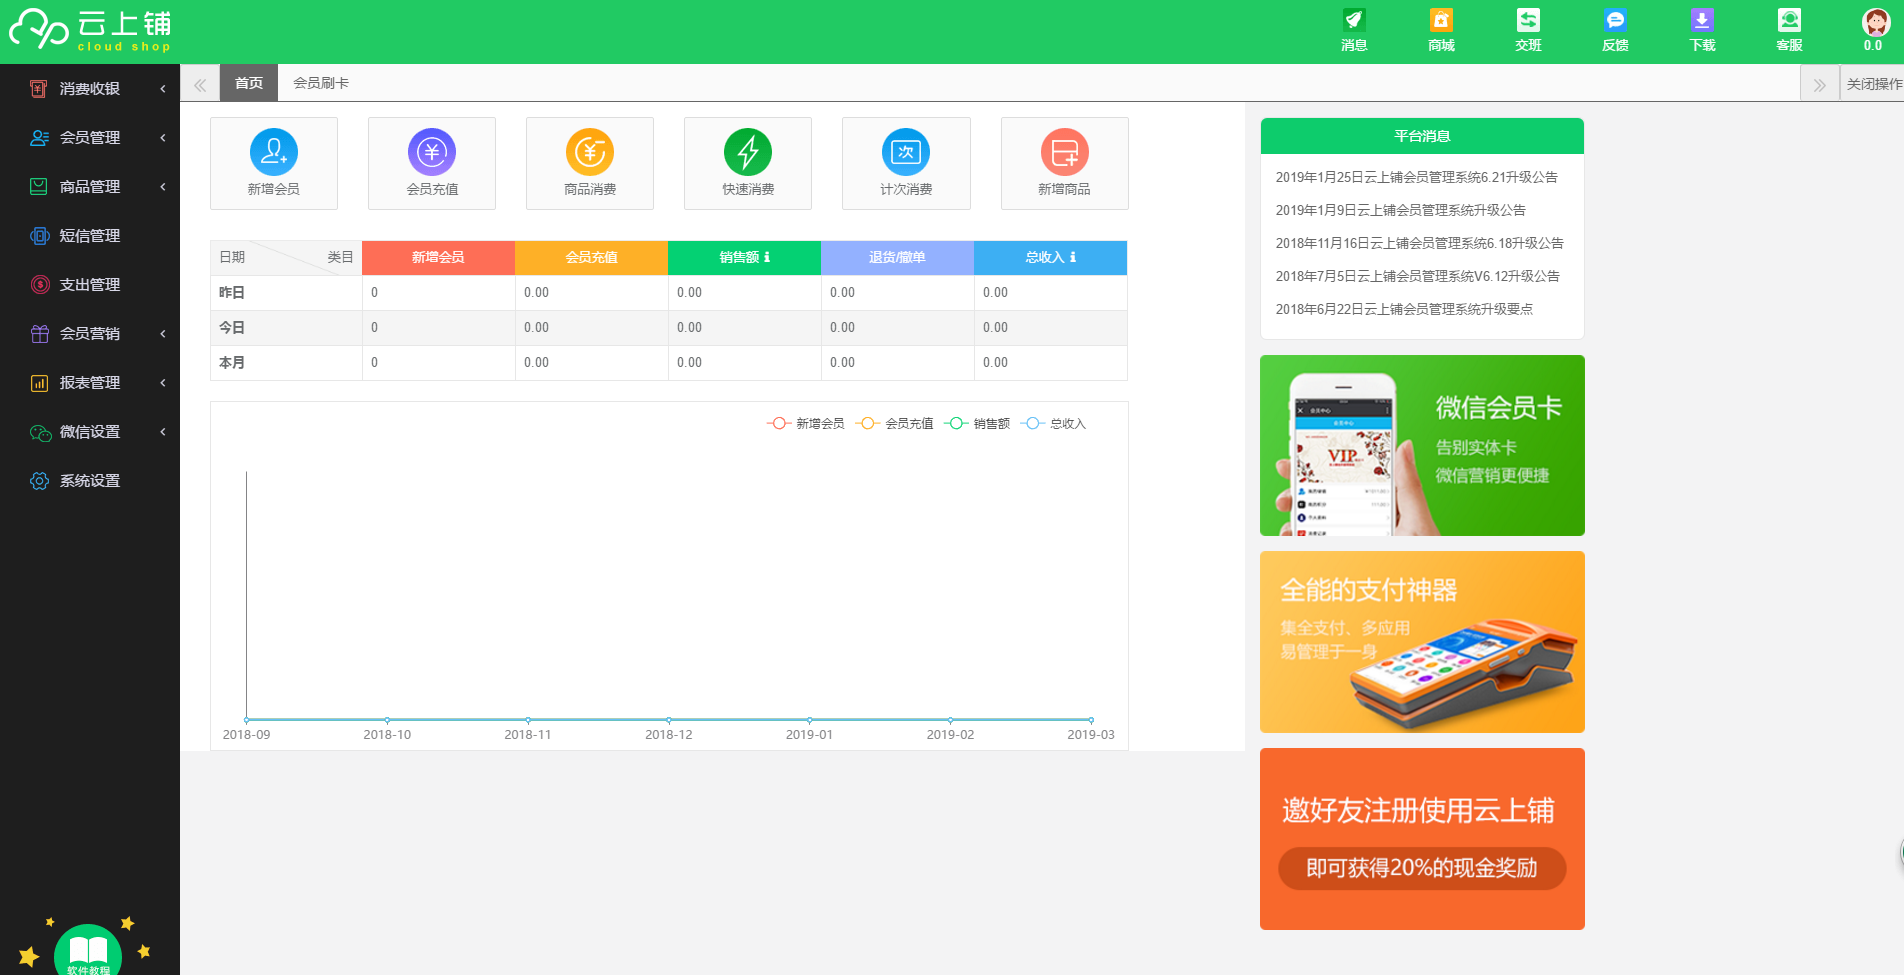The width and height of the screenshot is (1904, 975).
Task: Click the 支出管理 sidebar icon
Action: (x=39, y=284)
